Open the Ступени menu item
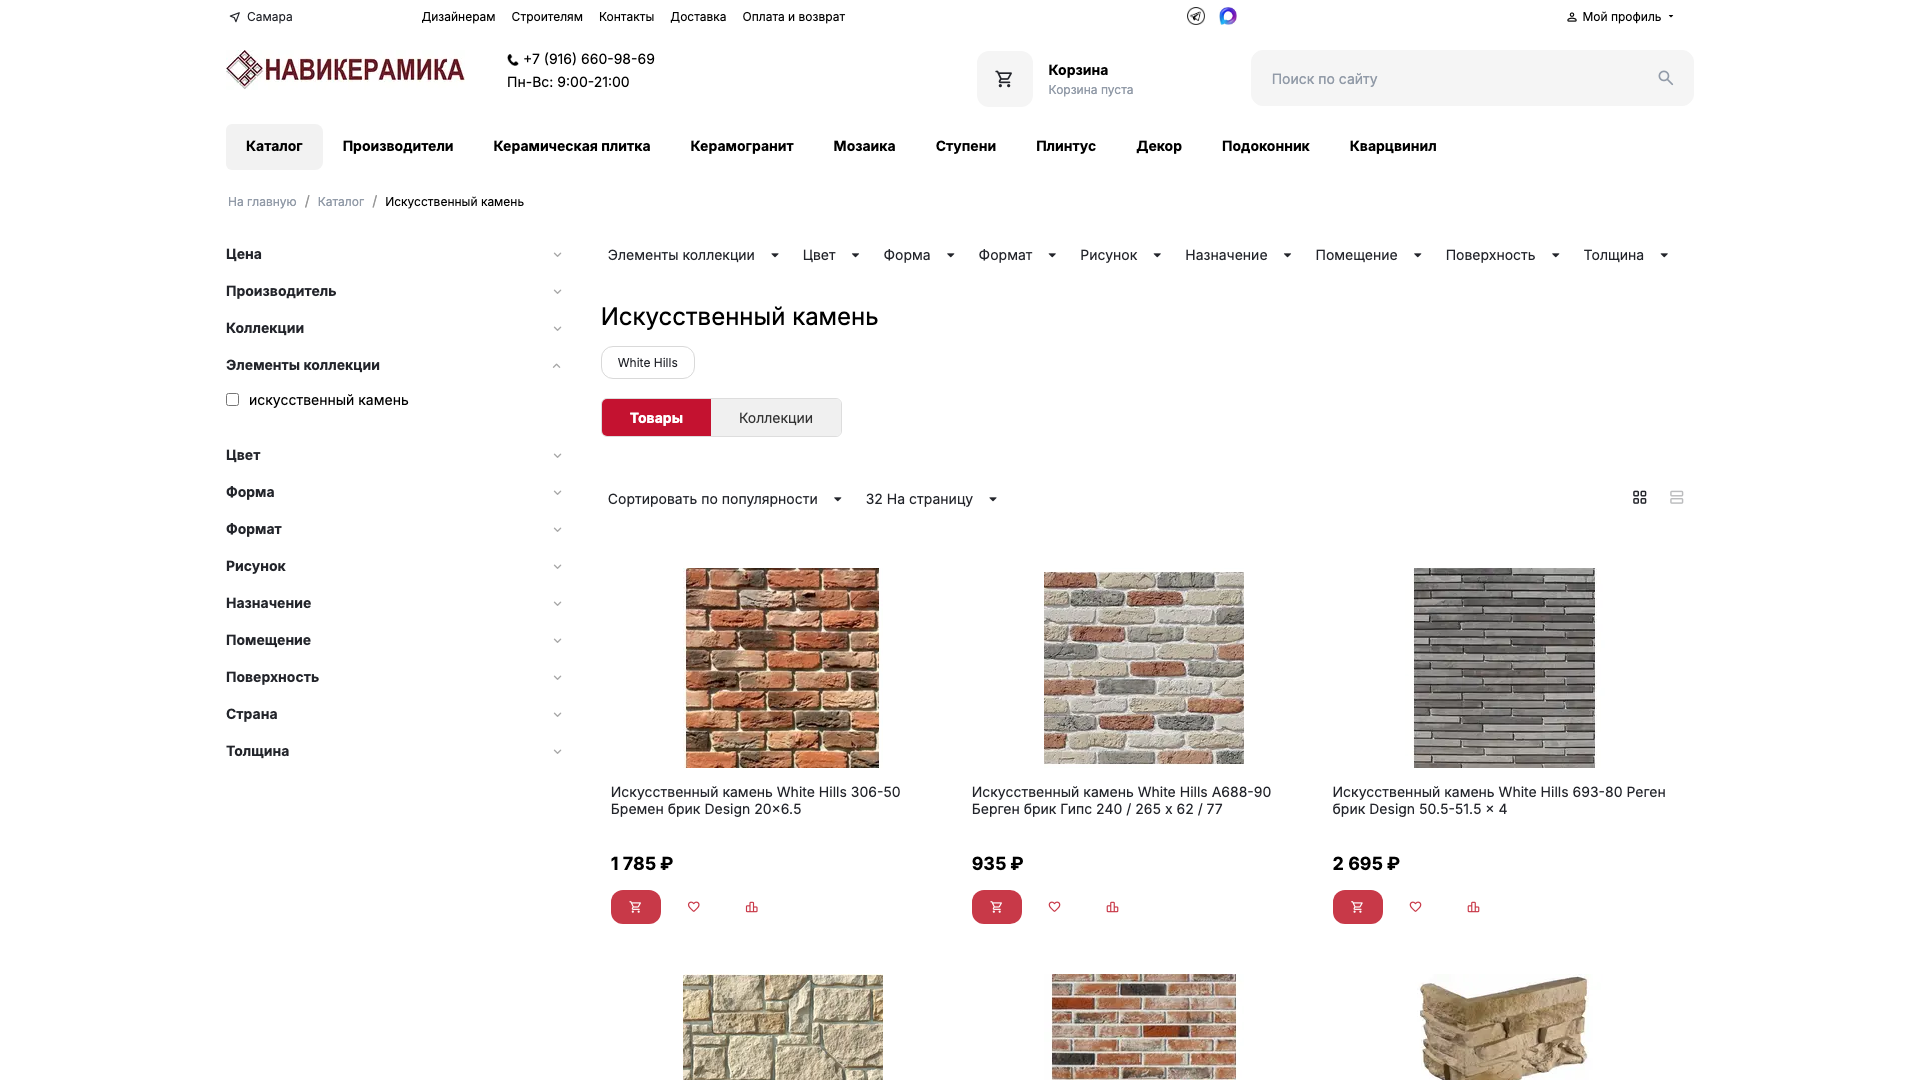The width and height of the screenshot is (1920, 1080). tap(966, 146)
